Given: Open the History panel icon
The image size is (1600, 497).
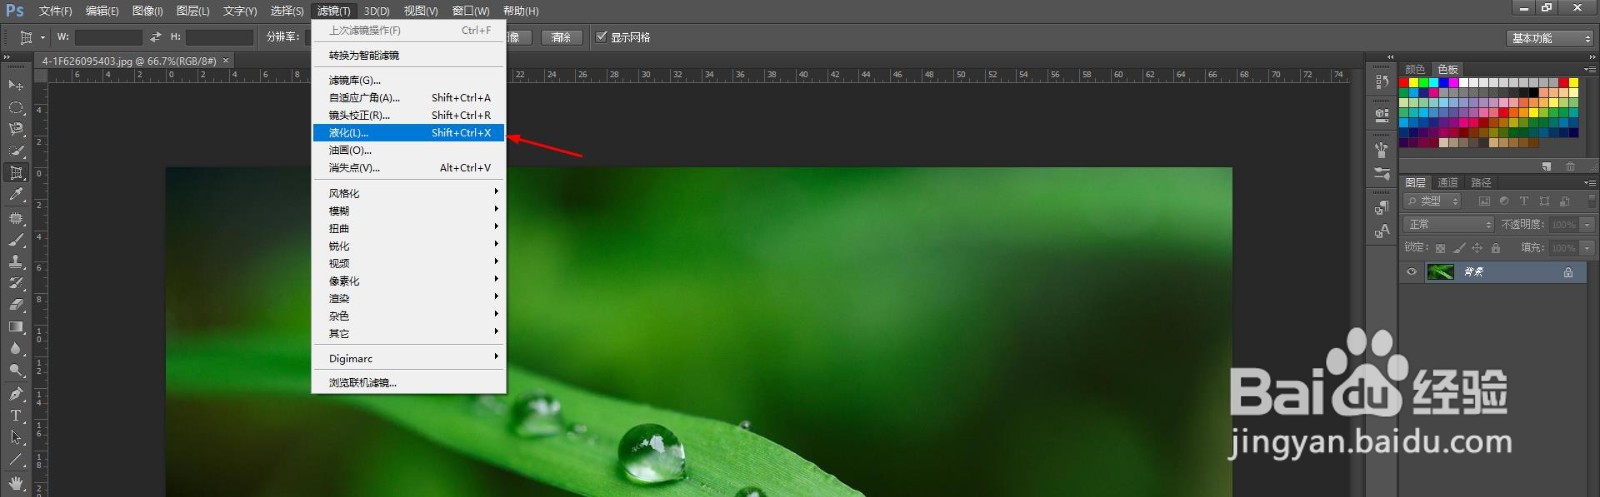Looking at the screenshot, I should coord(1381,82).
